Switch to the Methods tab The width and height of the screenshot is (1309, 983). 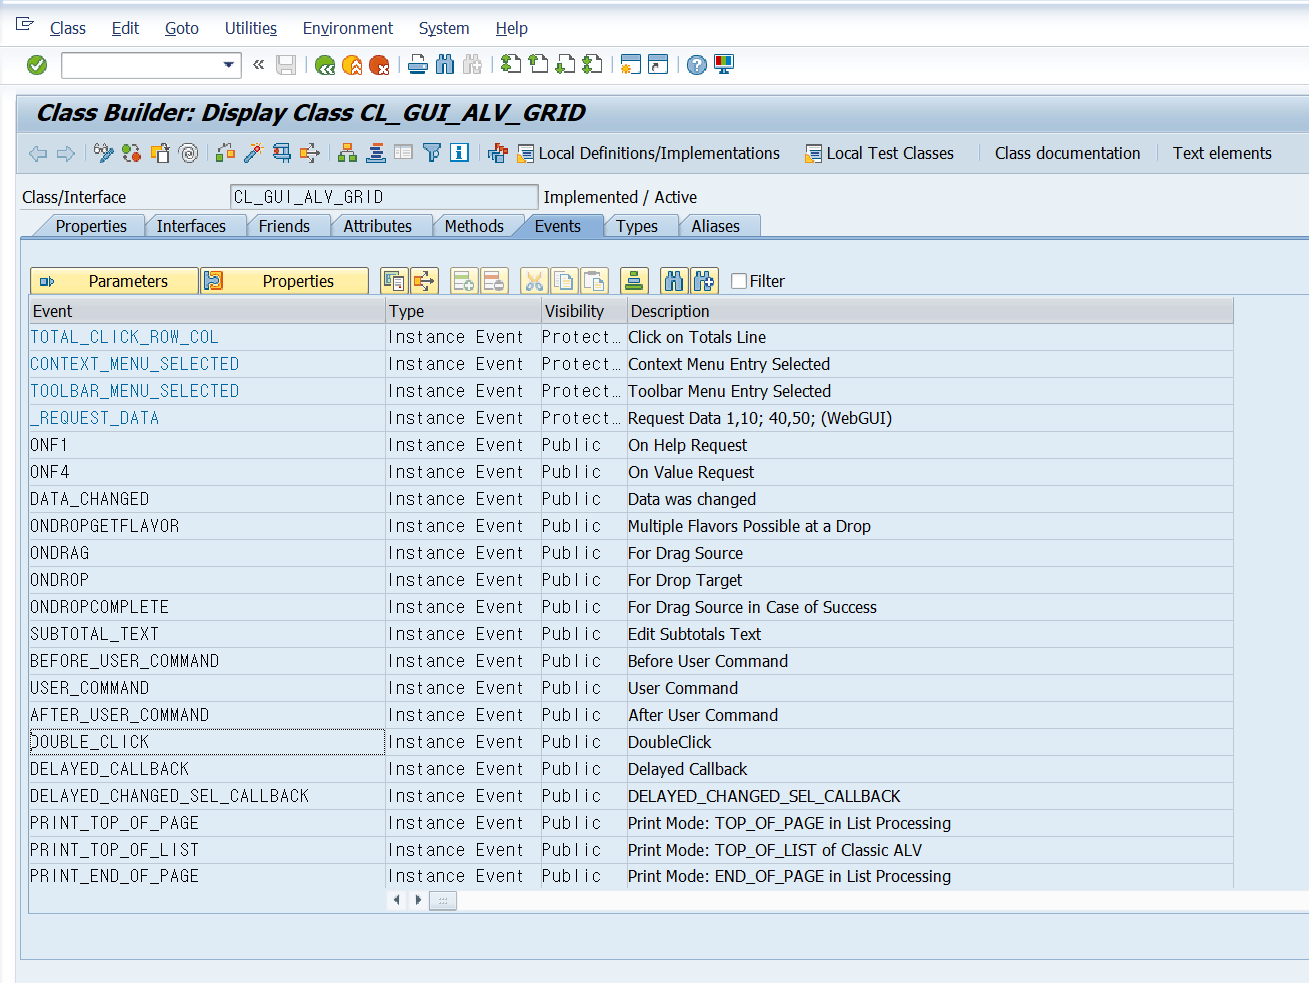[474, 226]
